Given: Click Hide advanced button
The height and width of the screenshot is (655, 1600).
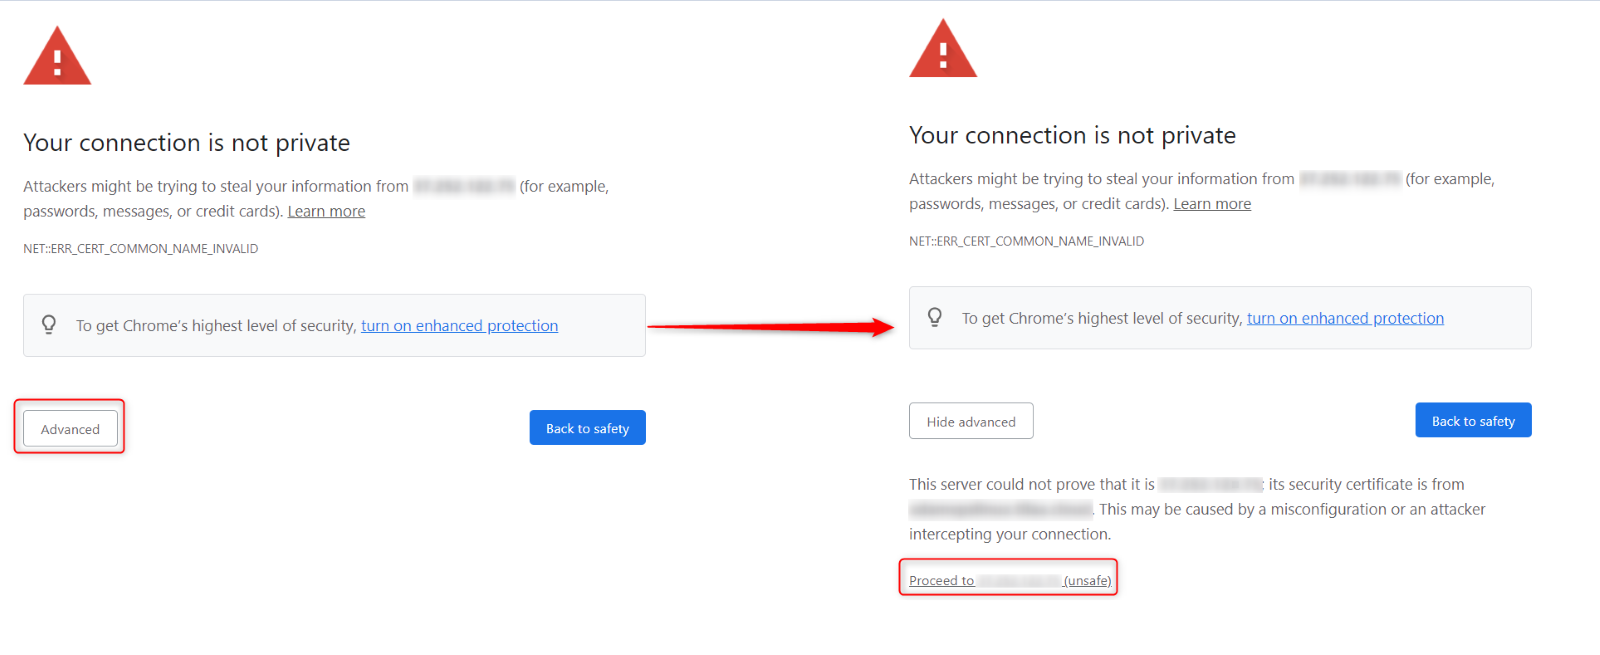Looking at the screenshot, I should click(x=971, y=421).
